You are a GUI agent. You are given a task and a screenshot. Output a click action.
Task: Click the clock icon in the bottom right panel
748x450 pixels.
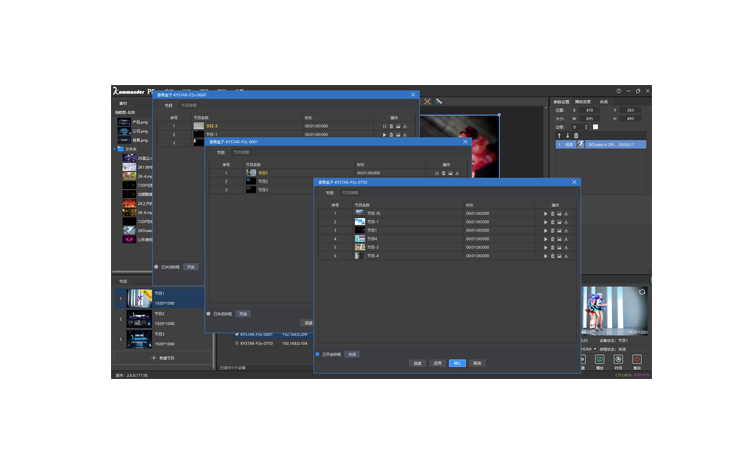pos(618,359)
